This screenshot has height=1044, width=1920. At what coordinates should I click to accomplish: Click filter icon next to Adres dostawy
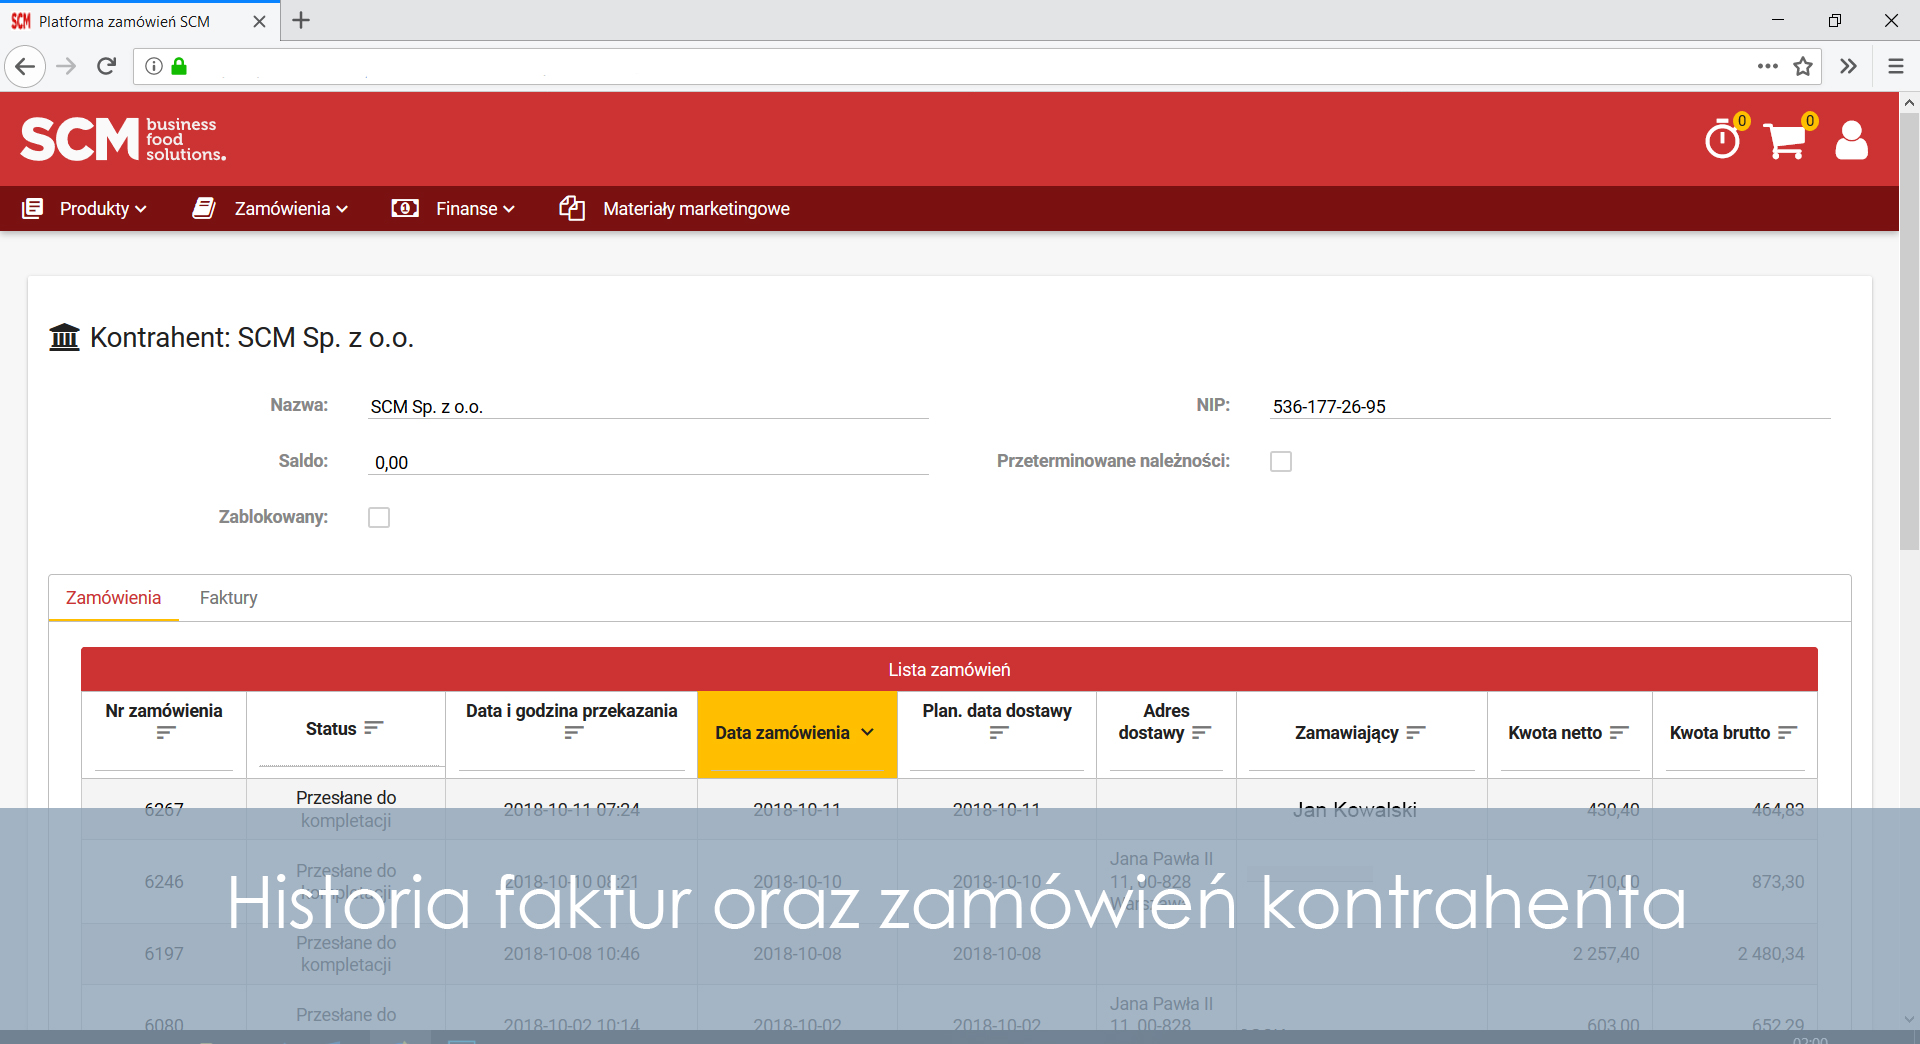coord(1201,733)
